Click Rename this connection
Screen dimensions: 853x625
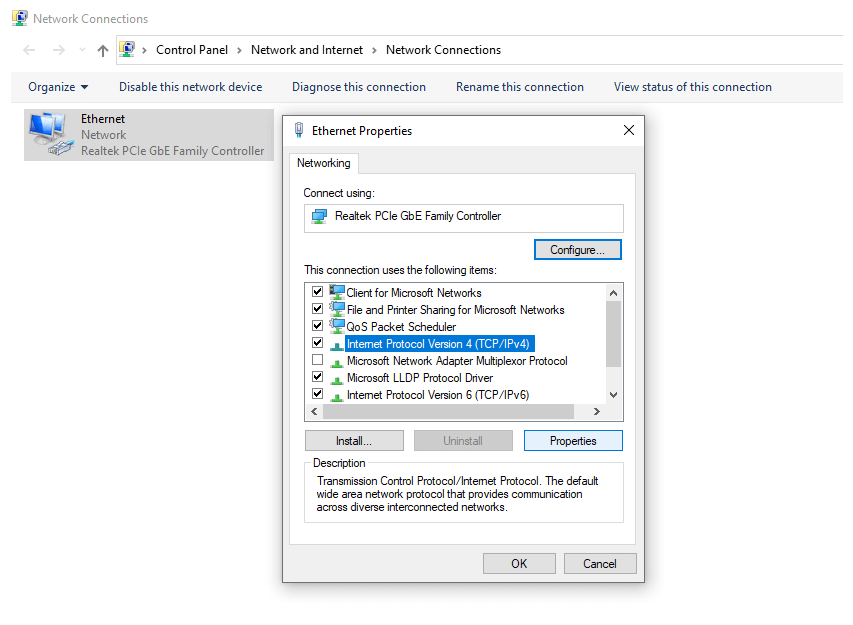tap(520, 87)
